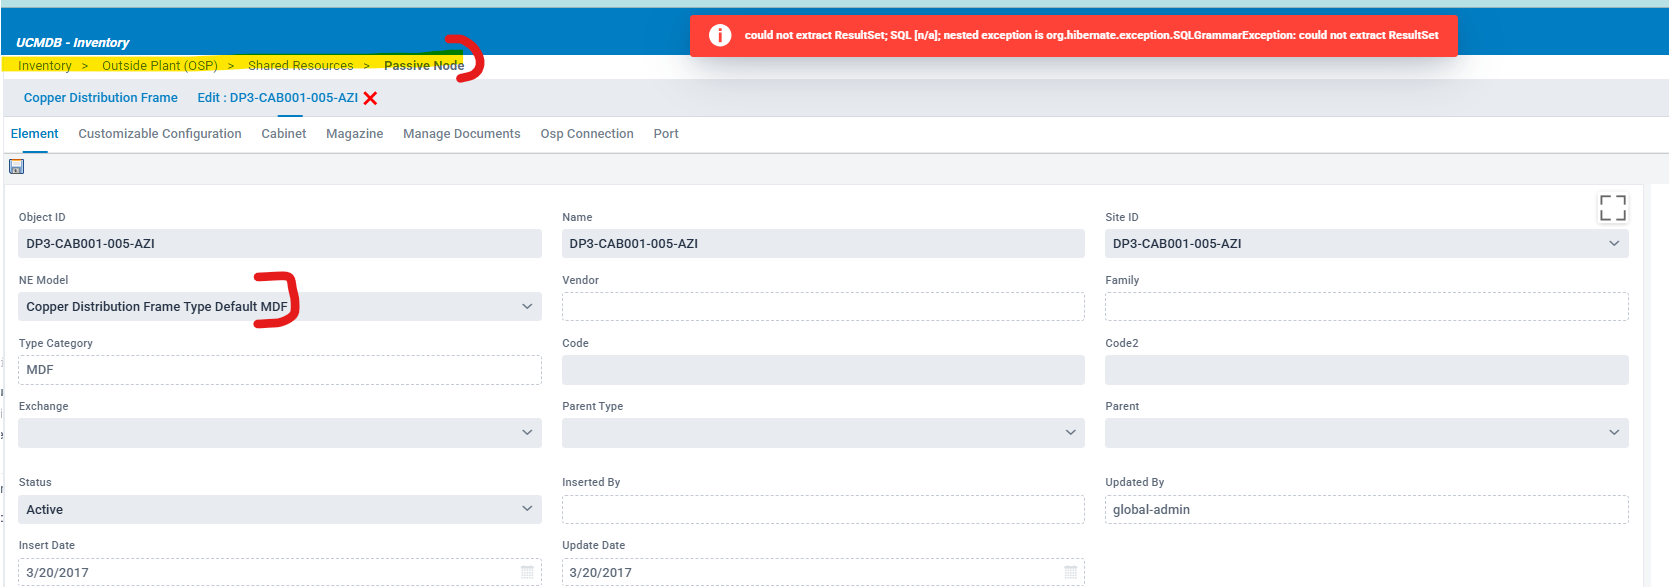Open the Exchange dropdown
The image size is (1669, 587).
point(527,433)
